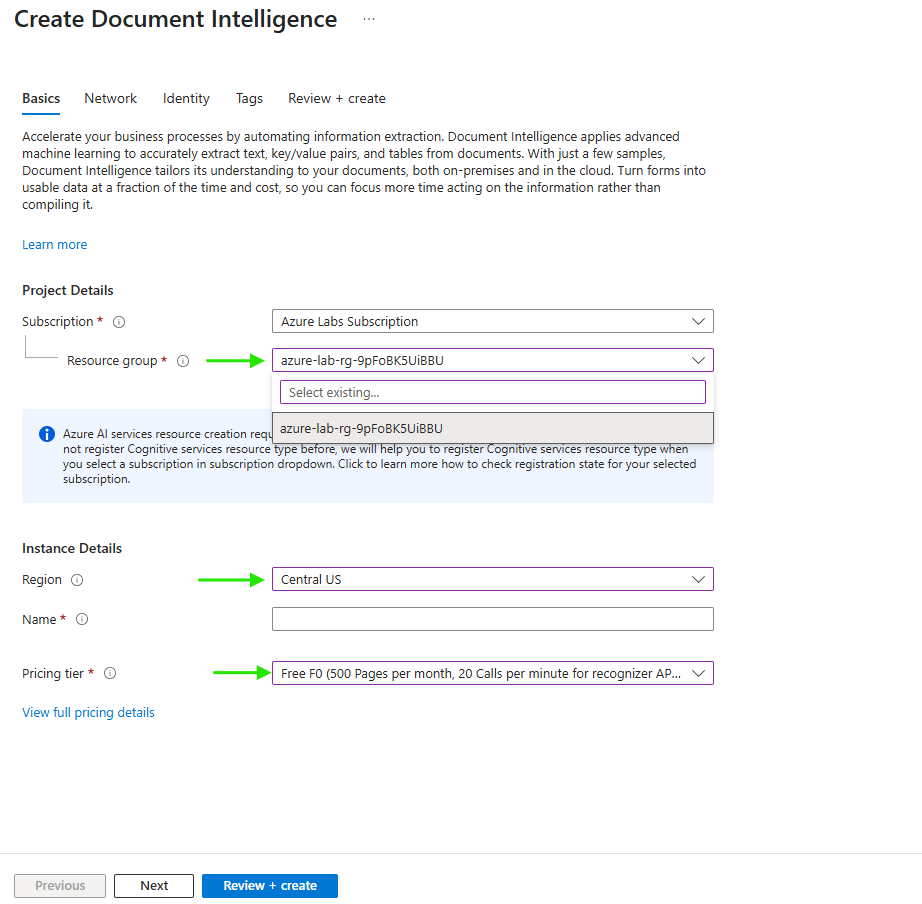Open the ellipsis menu beside the page title
922x904 pixels.
coord(369,20)
